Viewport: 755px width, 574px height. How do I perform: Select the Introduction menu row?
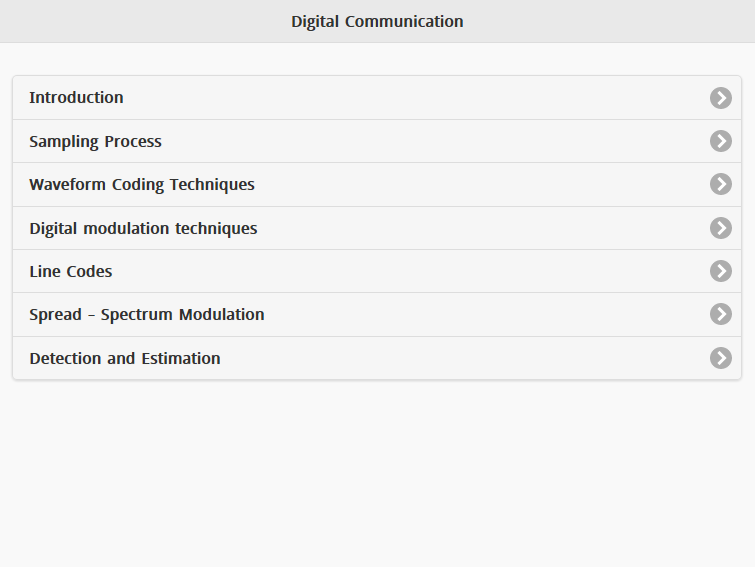pyautogui.click(x=377, y=98)
